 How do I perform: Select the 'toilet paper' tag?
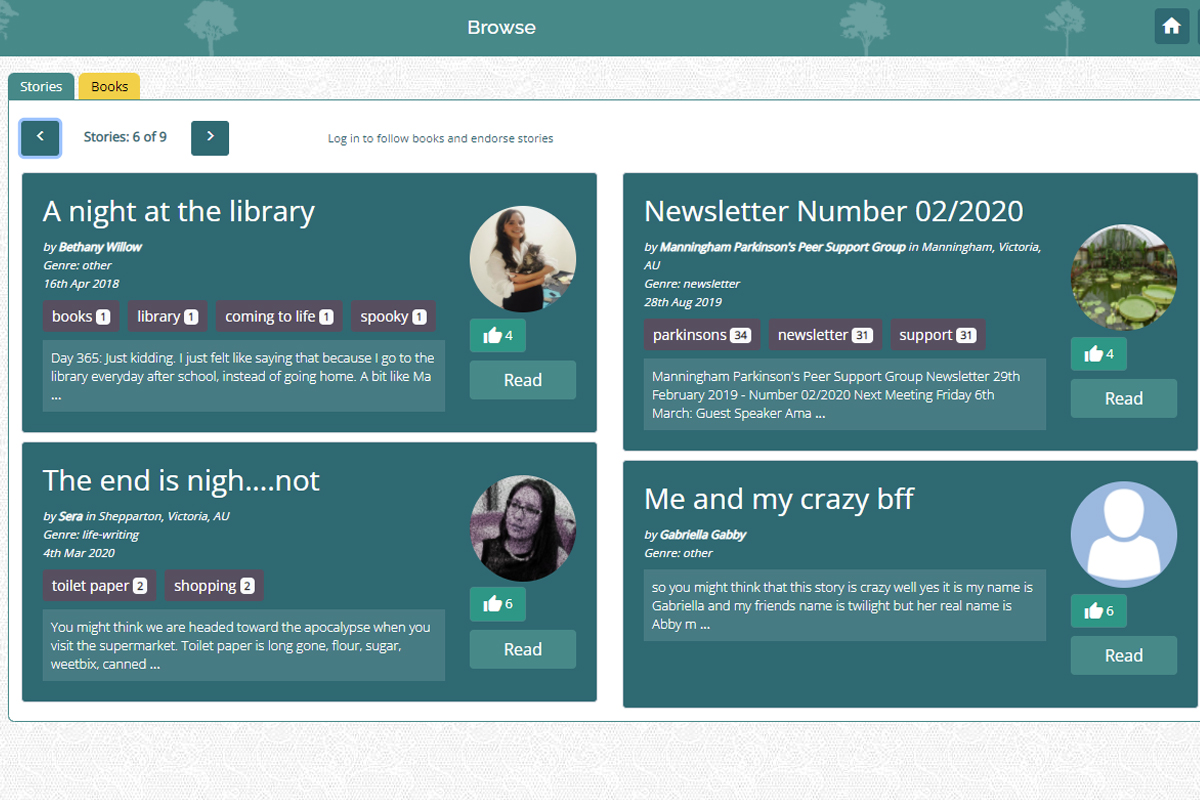[99, 586]
